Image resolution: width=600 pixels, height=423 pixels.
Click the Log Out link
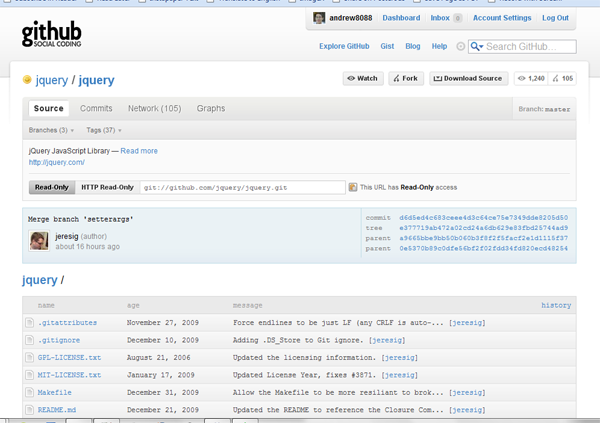[555, 18]
